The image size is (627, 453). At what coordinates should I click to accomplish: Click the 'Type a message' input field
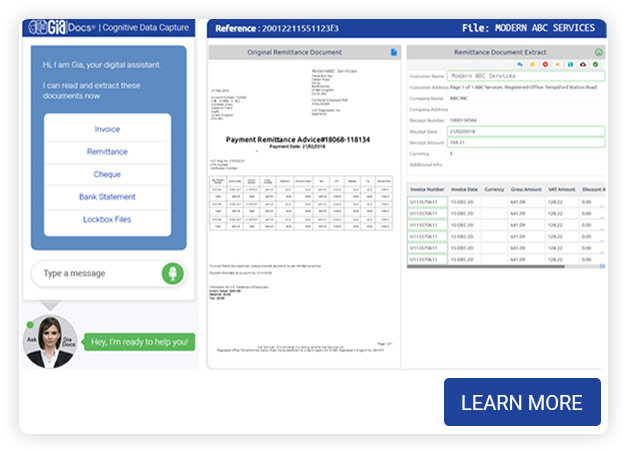[95, 274]
